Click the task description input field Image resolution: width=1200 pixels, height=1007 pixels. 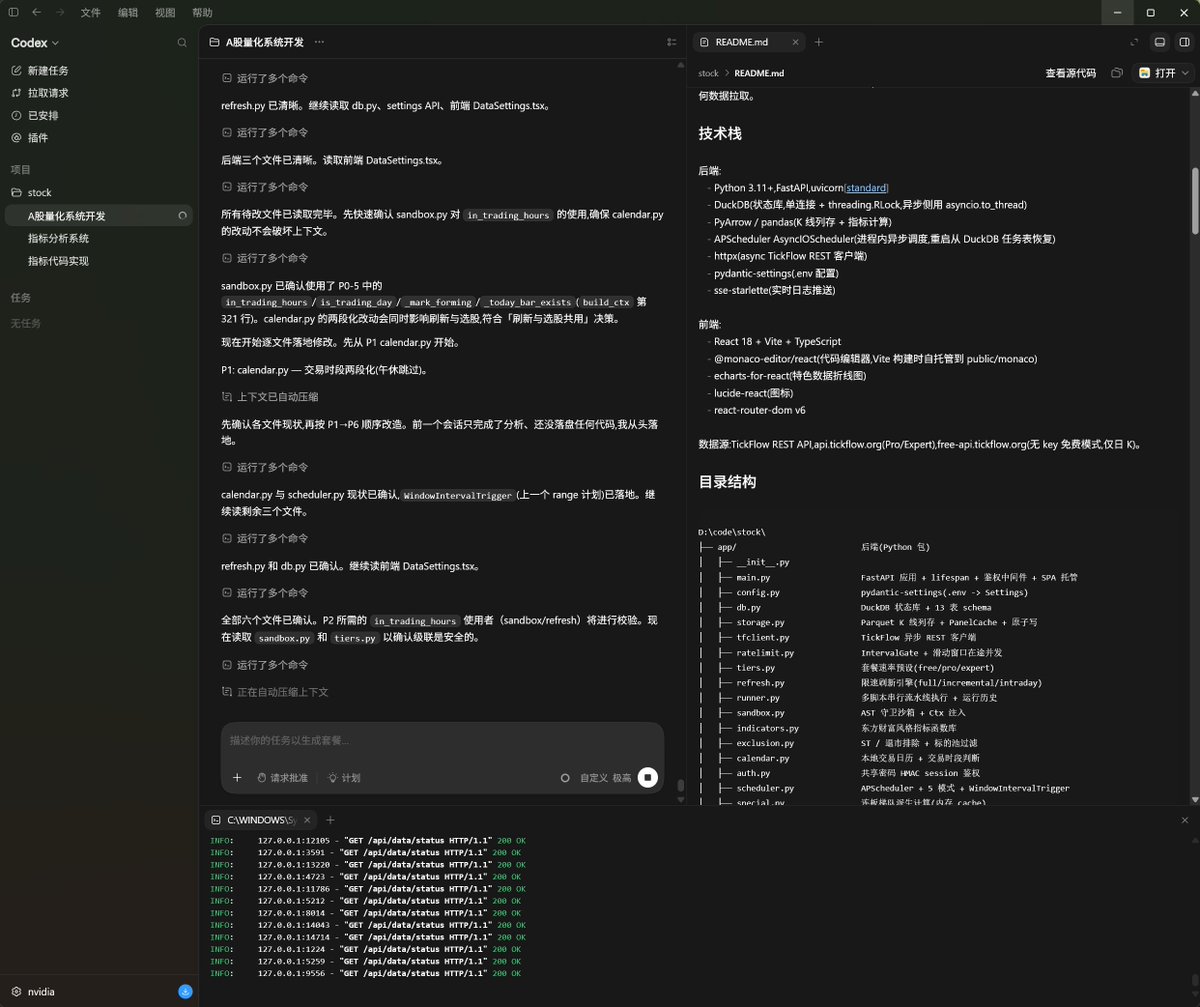pyautogui.click(x=442, y=741)
